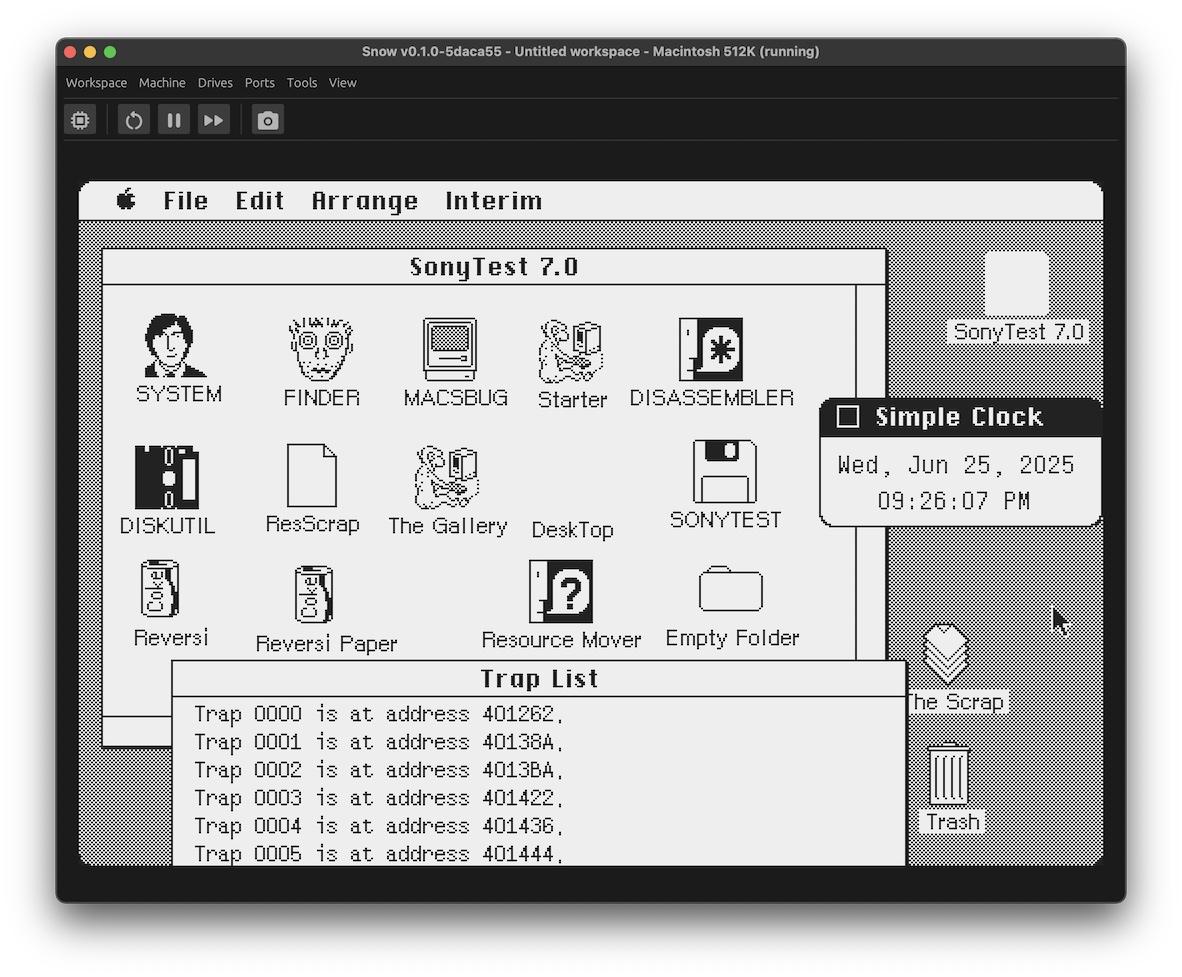Select the Empty Folder icon
This screenshot has width=1182, height=977.
point(730,588)
